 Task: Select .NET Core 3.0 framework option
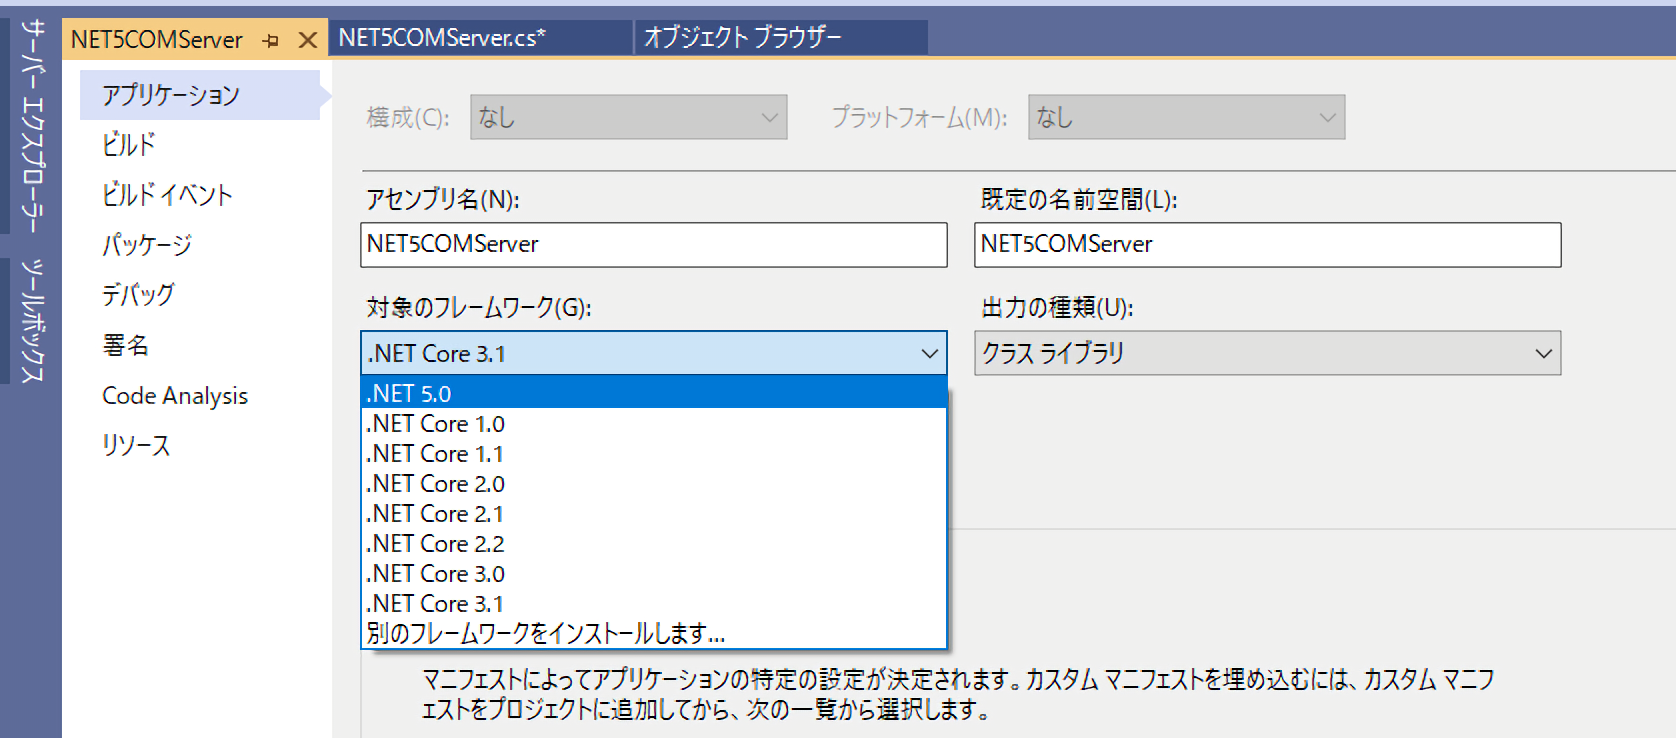point(435,574)
